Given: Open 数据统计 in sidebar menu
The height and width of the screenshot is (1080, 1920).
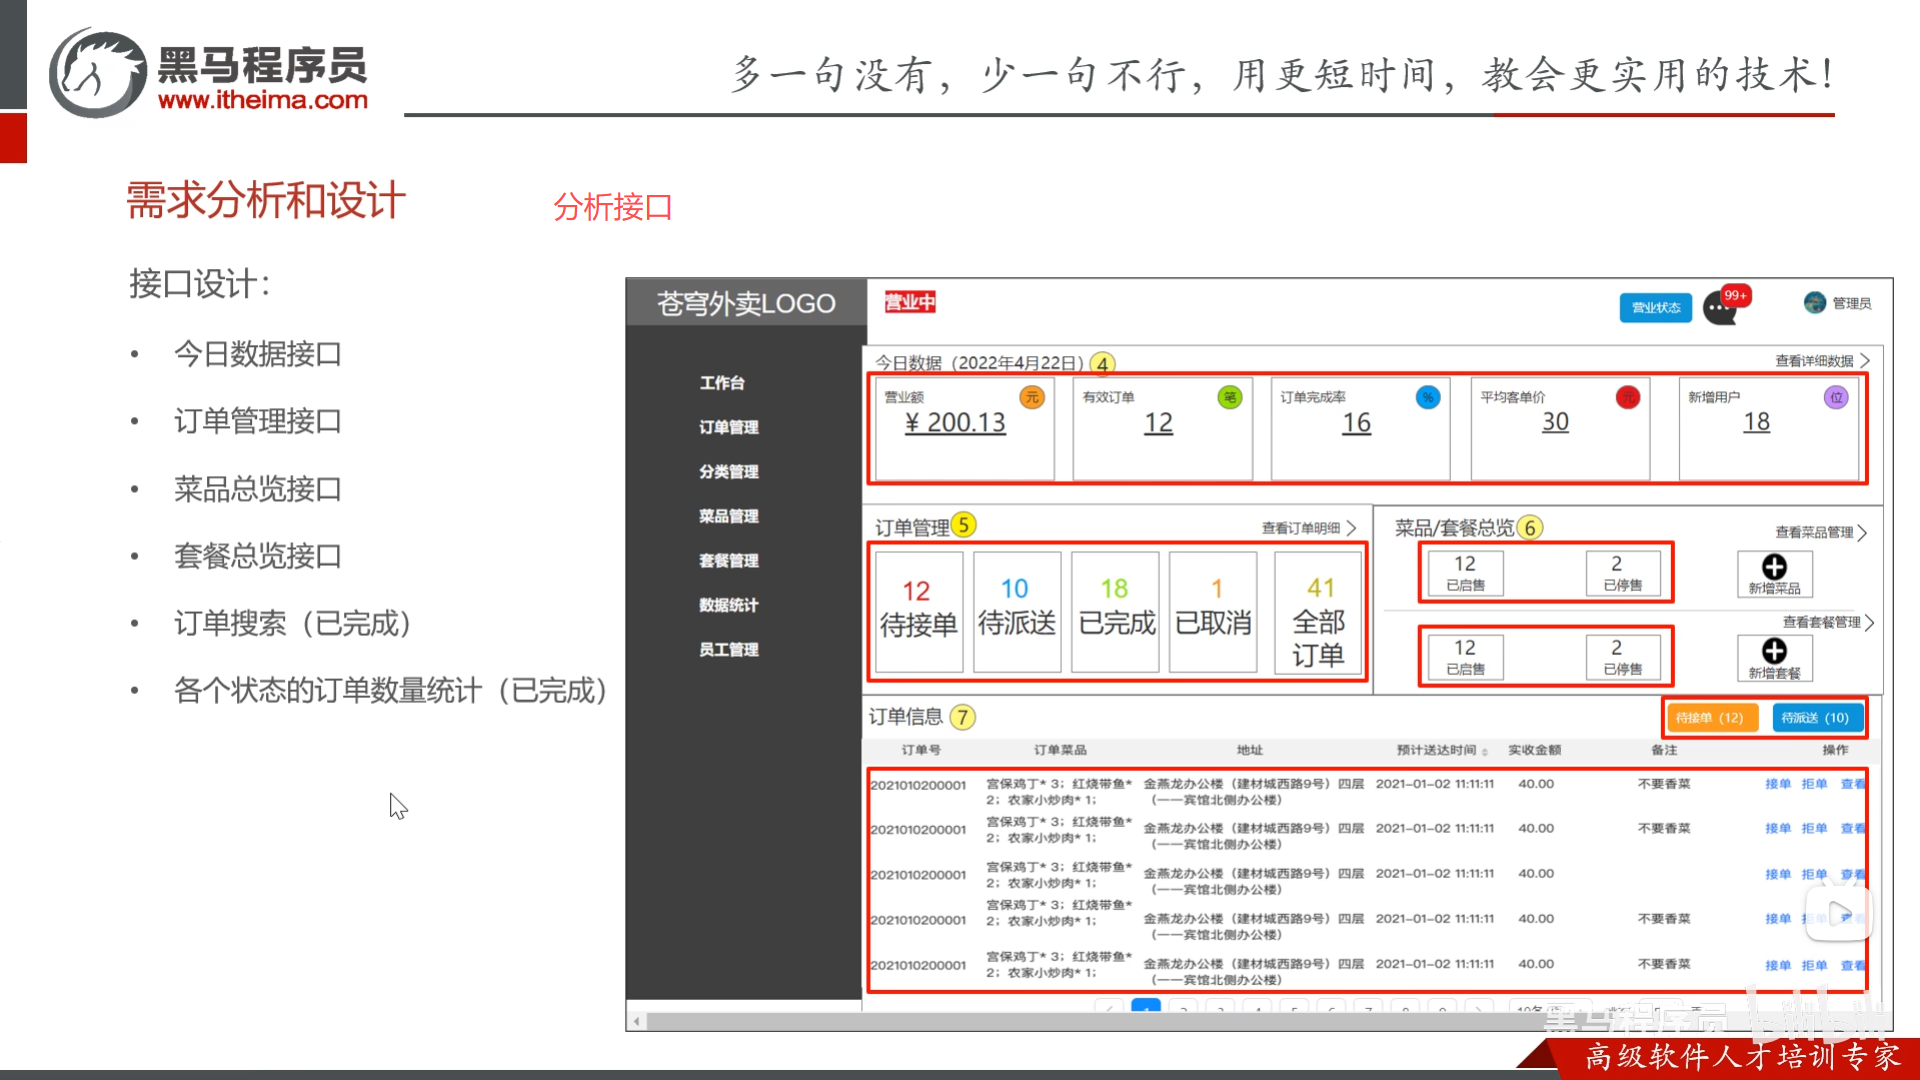Looking at the screenshot, I should (728, 605).
